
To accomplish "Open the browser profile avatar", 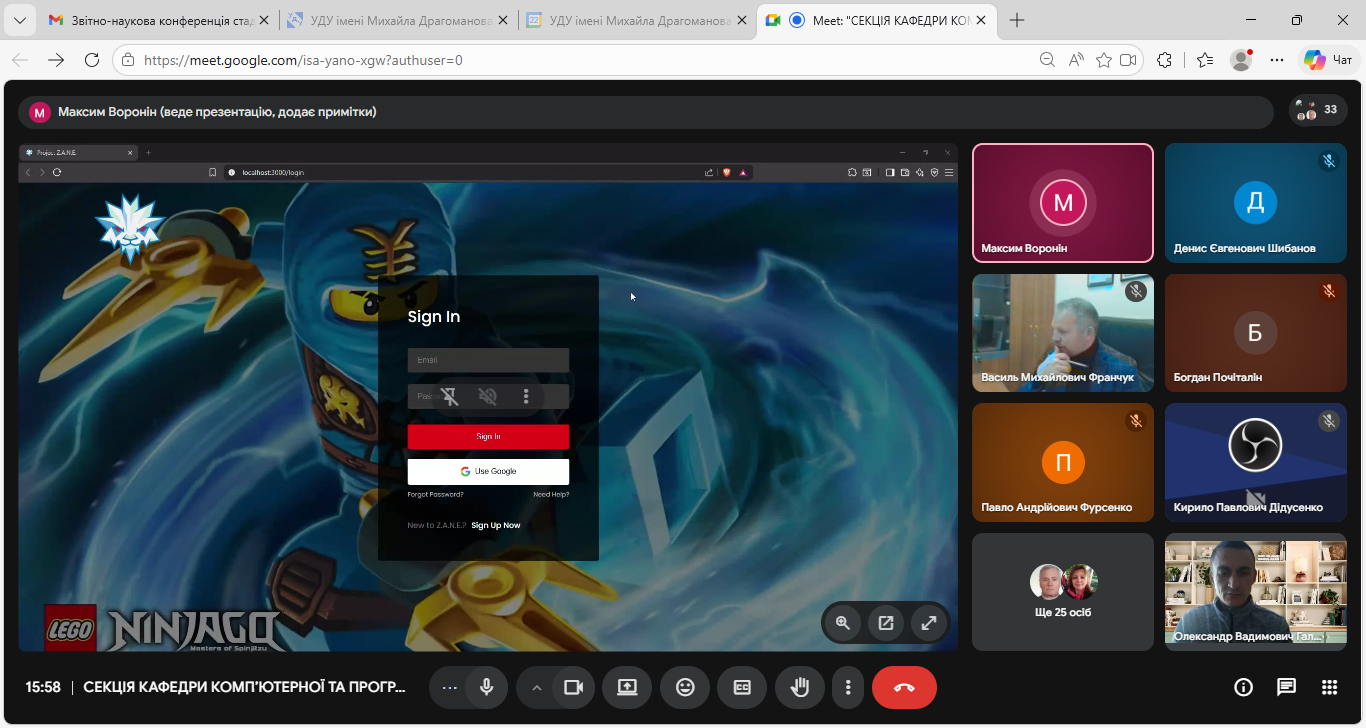I will click(1241, 60).
